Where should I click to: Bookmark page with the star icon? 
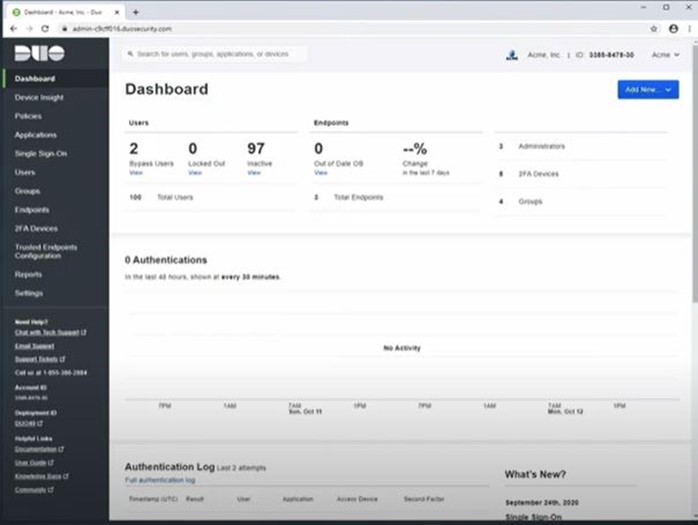653,28
